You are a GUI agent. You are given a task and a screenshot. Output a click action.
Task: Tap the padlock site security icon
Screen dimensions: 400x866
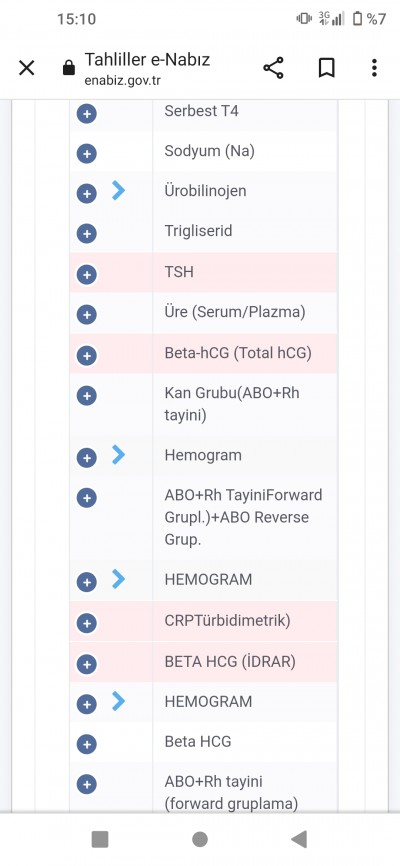69,68
